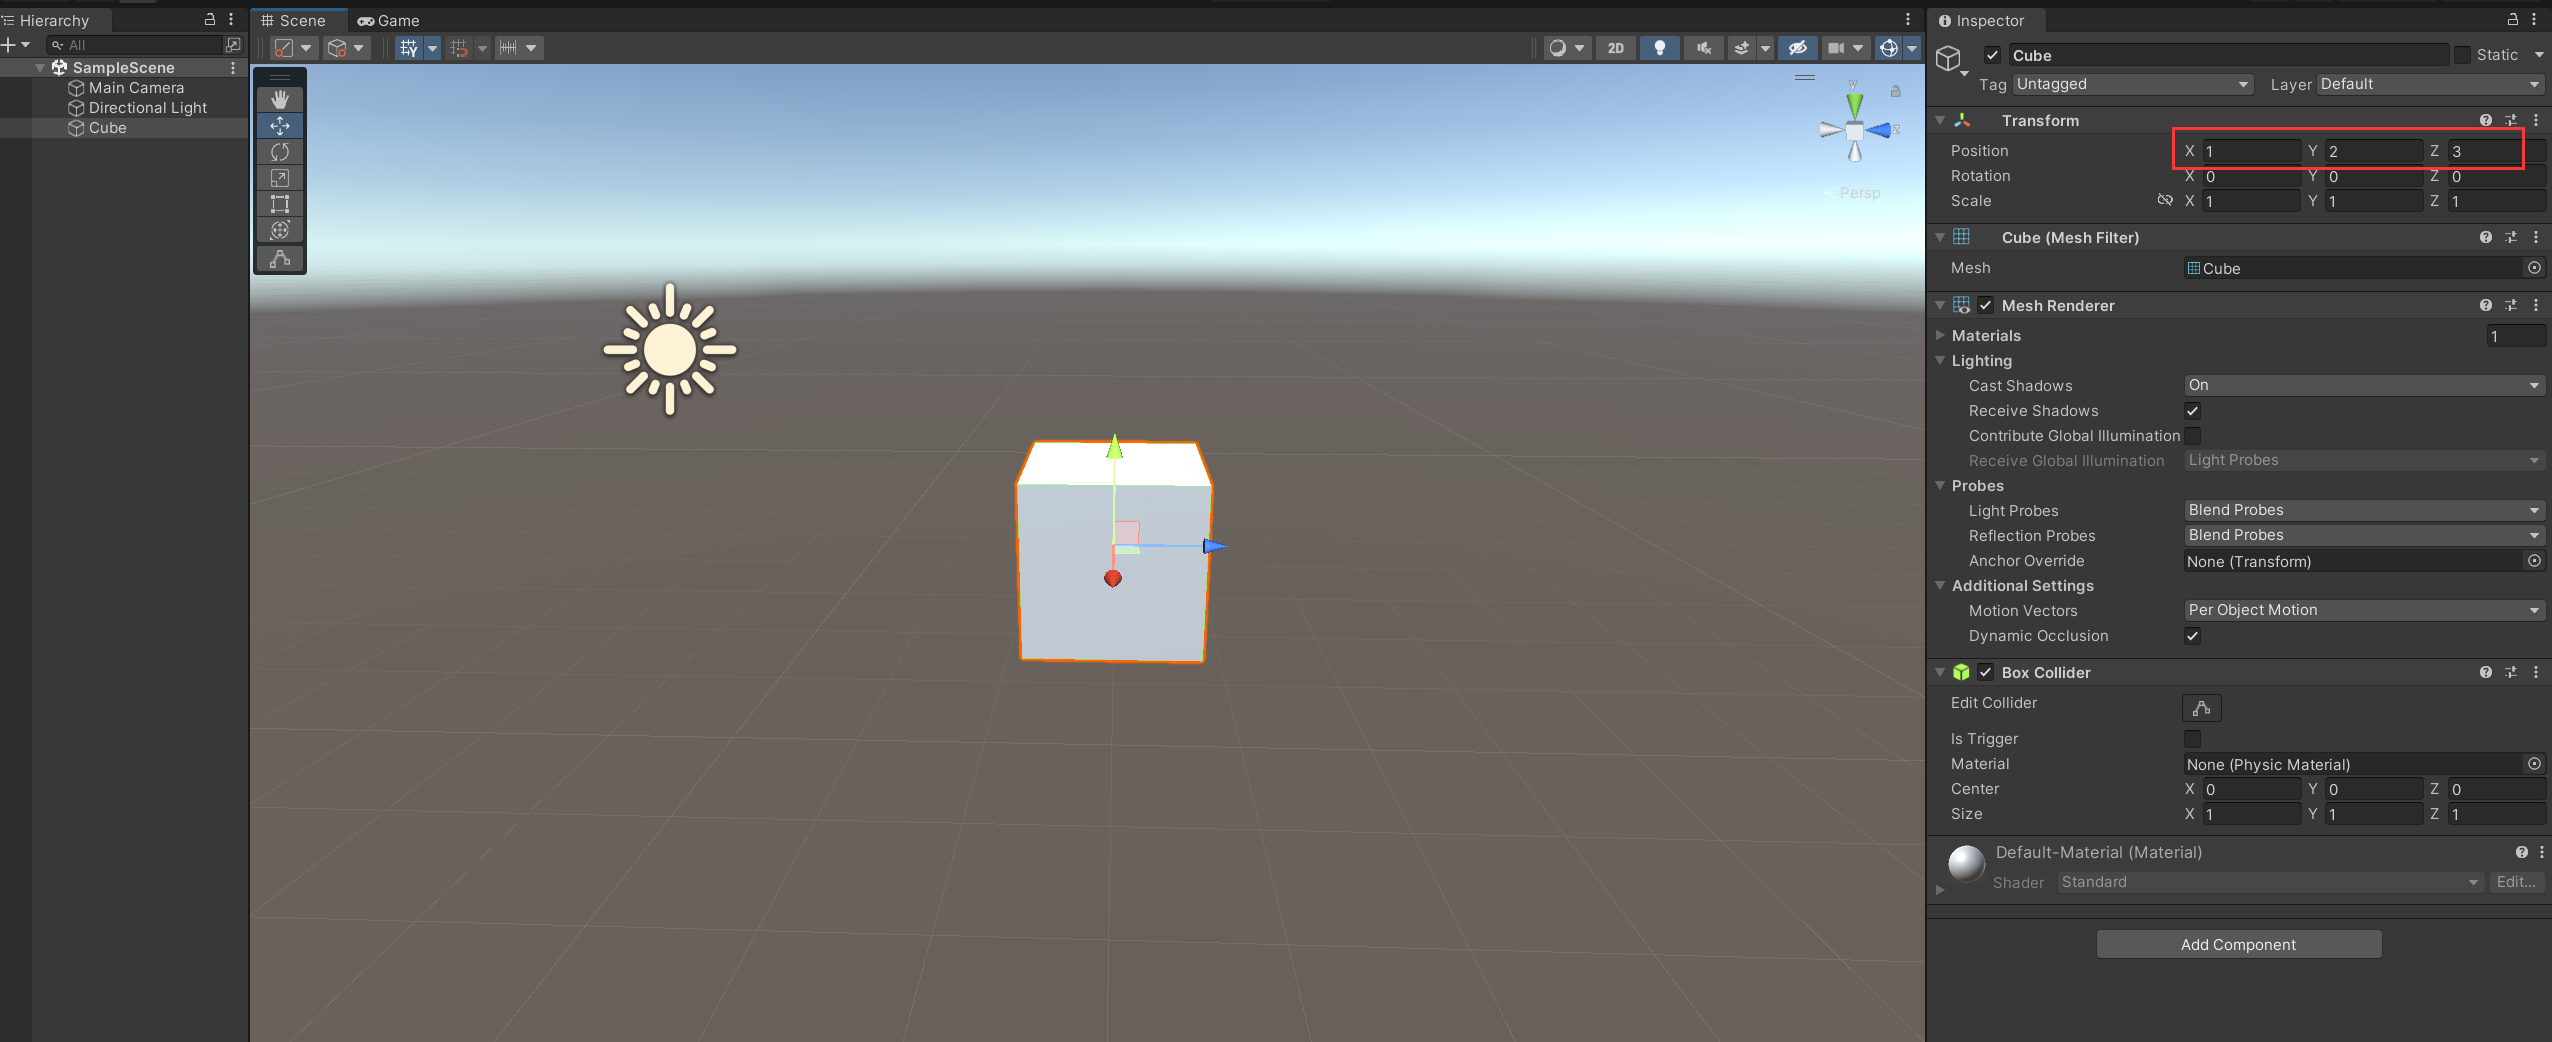Select the Scale tool

tap(280, 178)
